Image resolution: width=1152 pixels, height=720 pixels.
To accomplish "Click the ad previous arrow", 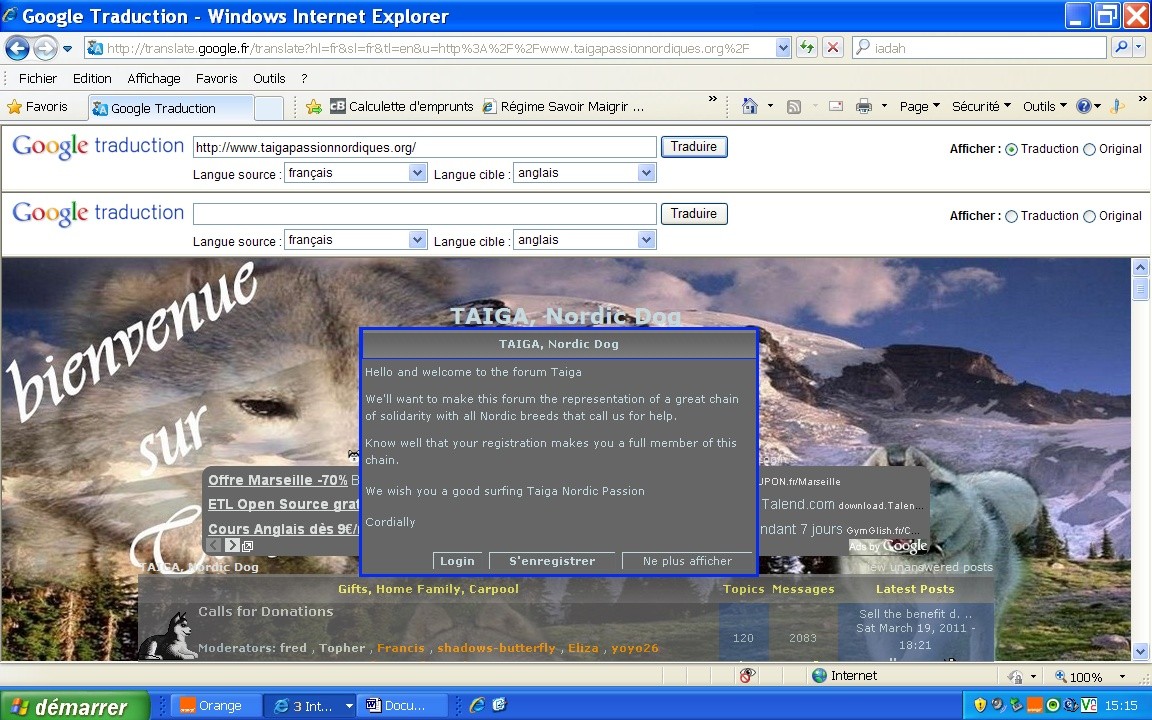I will (214, 545).
